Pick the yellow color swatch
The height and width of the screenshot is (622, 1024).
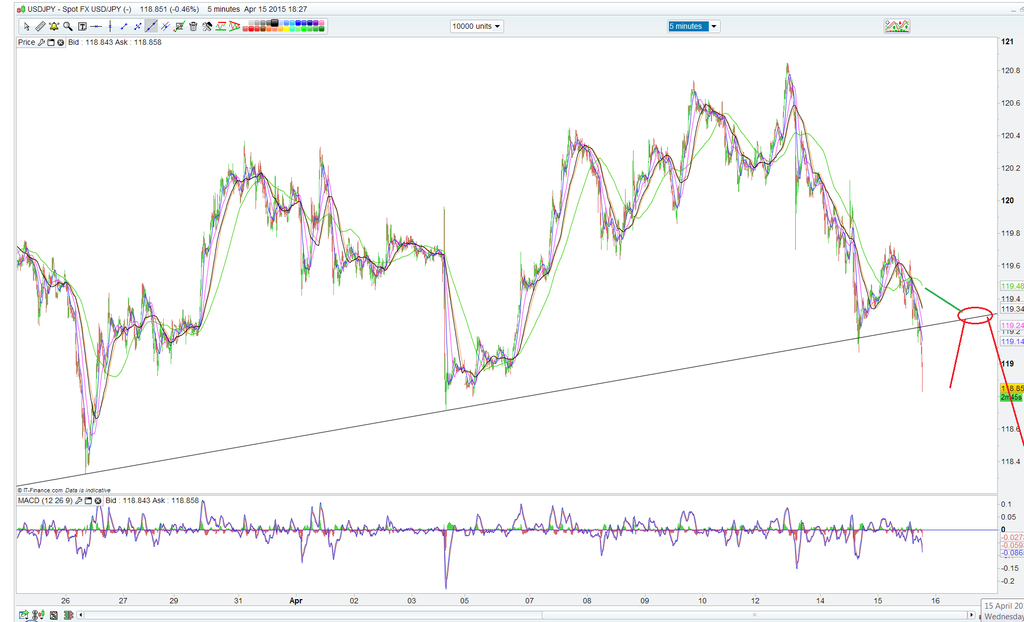click(x=286, y=29)
